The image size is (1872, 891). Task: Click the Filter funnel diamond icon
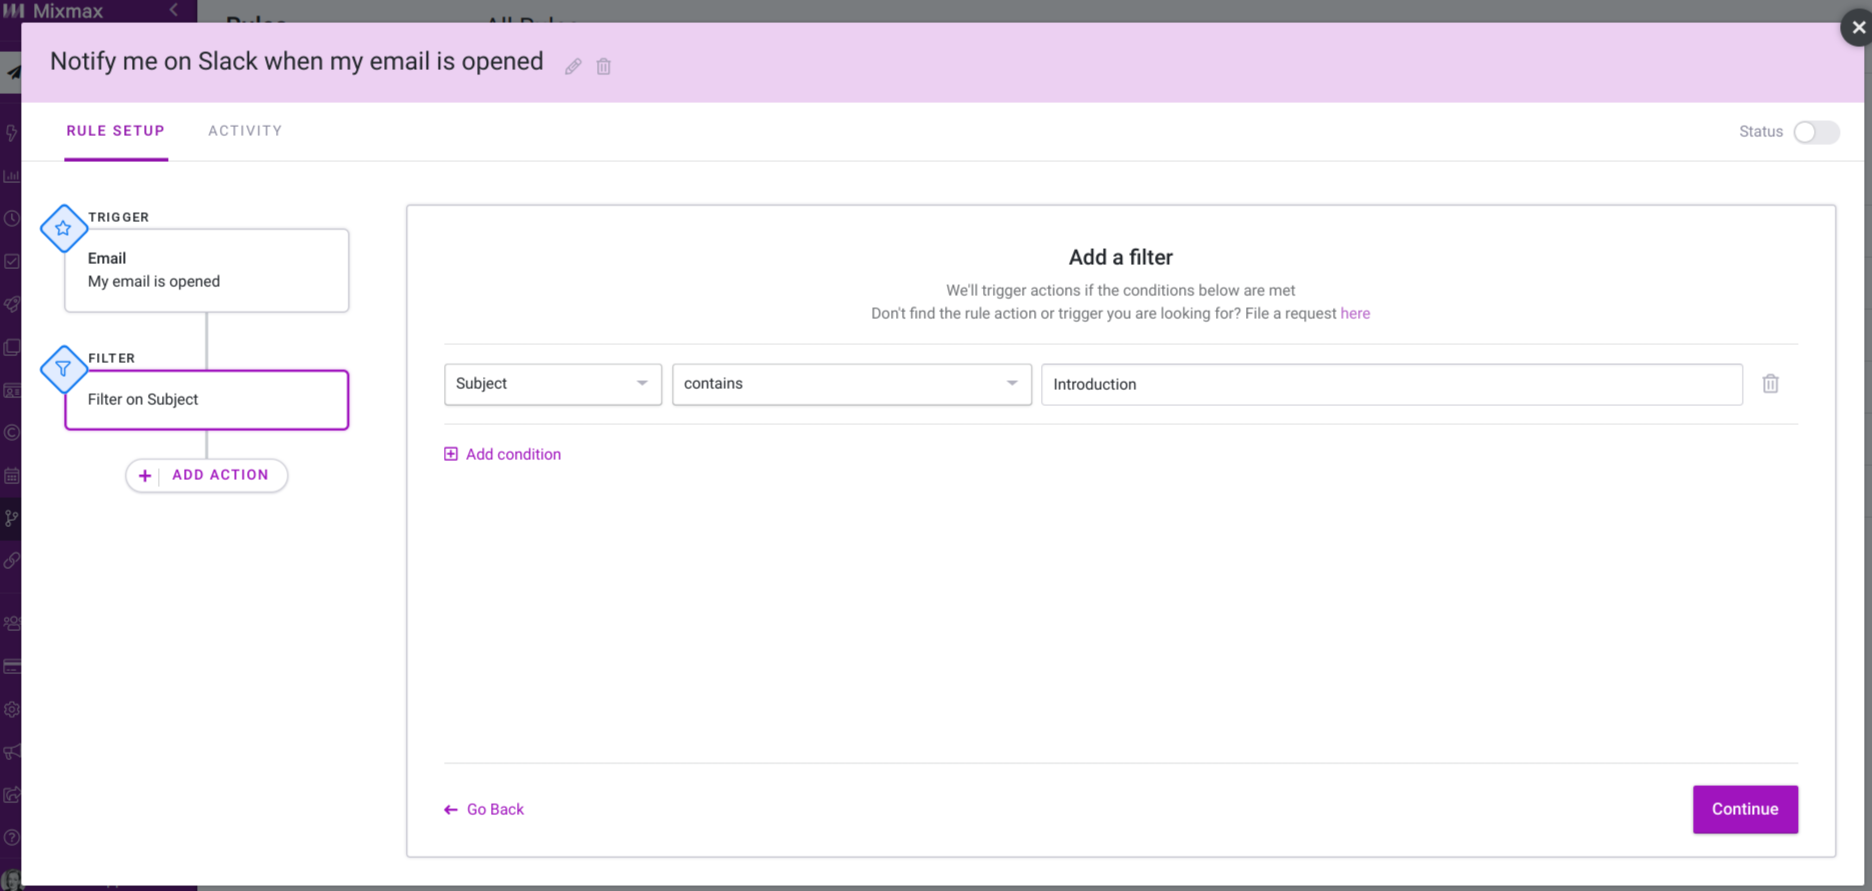tap(63, 369)
